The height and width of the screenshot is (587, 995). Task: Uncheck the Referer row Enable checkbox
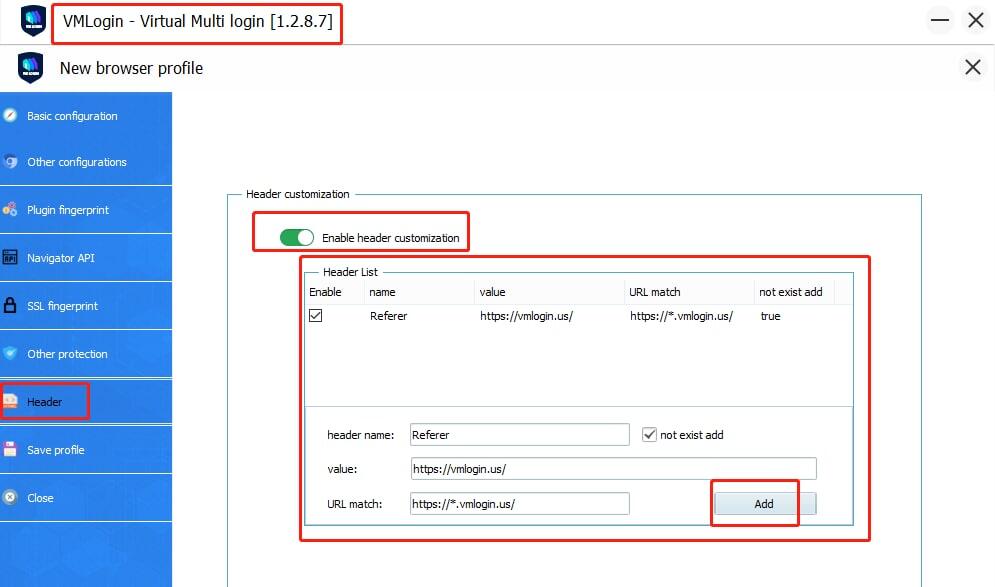316,316
